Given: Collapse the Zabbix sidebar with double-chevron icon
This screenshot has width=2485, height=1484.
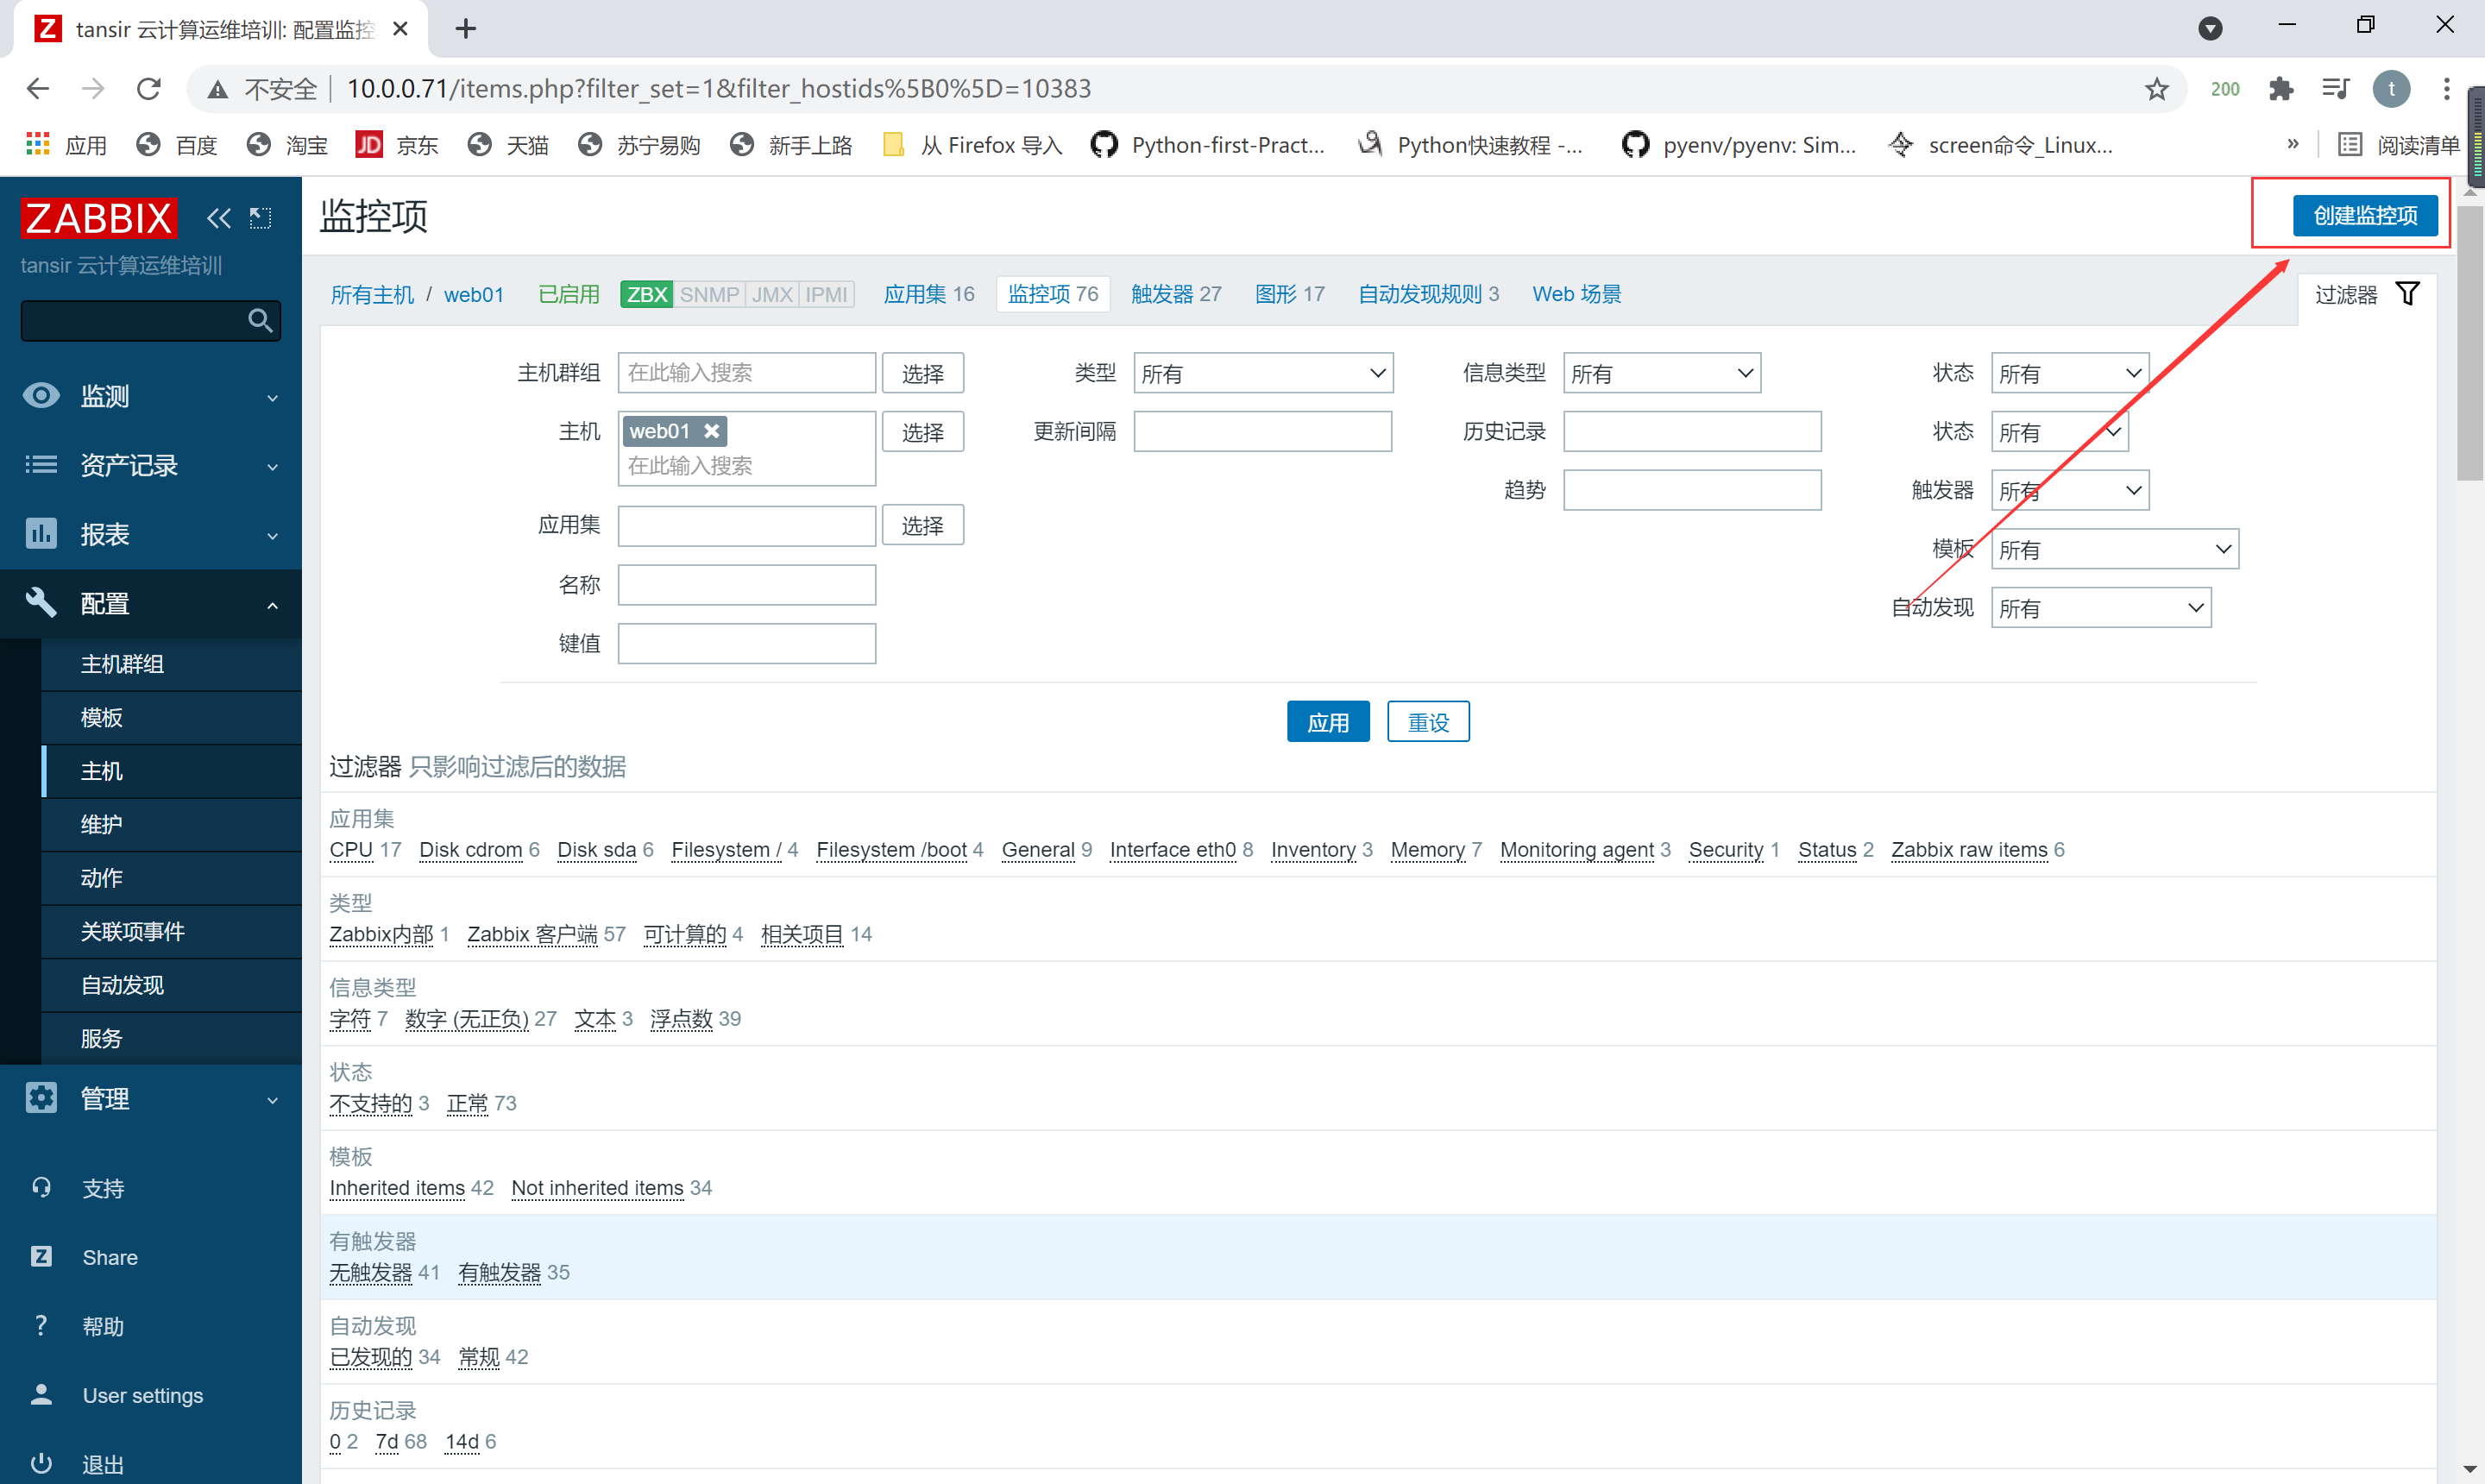Looking at the screenshot, I should (218, 217).
